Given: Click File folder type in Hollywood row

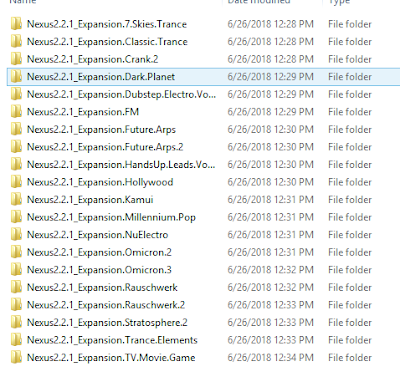Looking at the screenshot, I should pos(350,182).
